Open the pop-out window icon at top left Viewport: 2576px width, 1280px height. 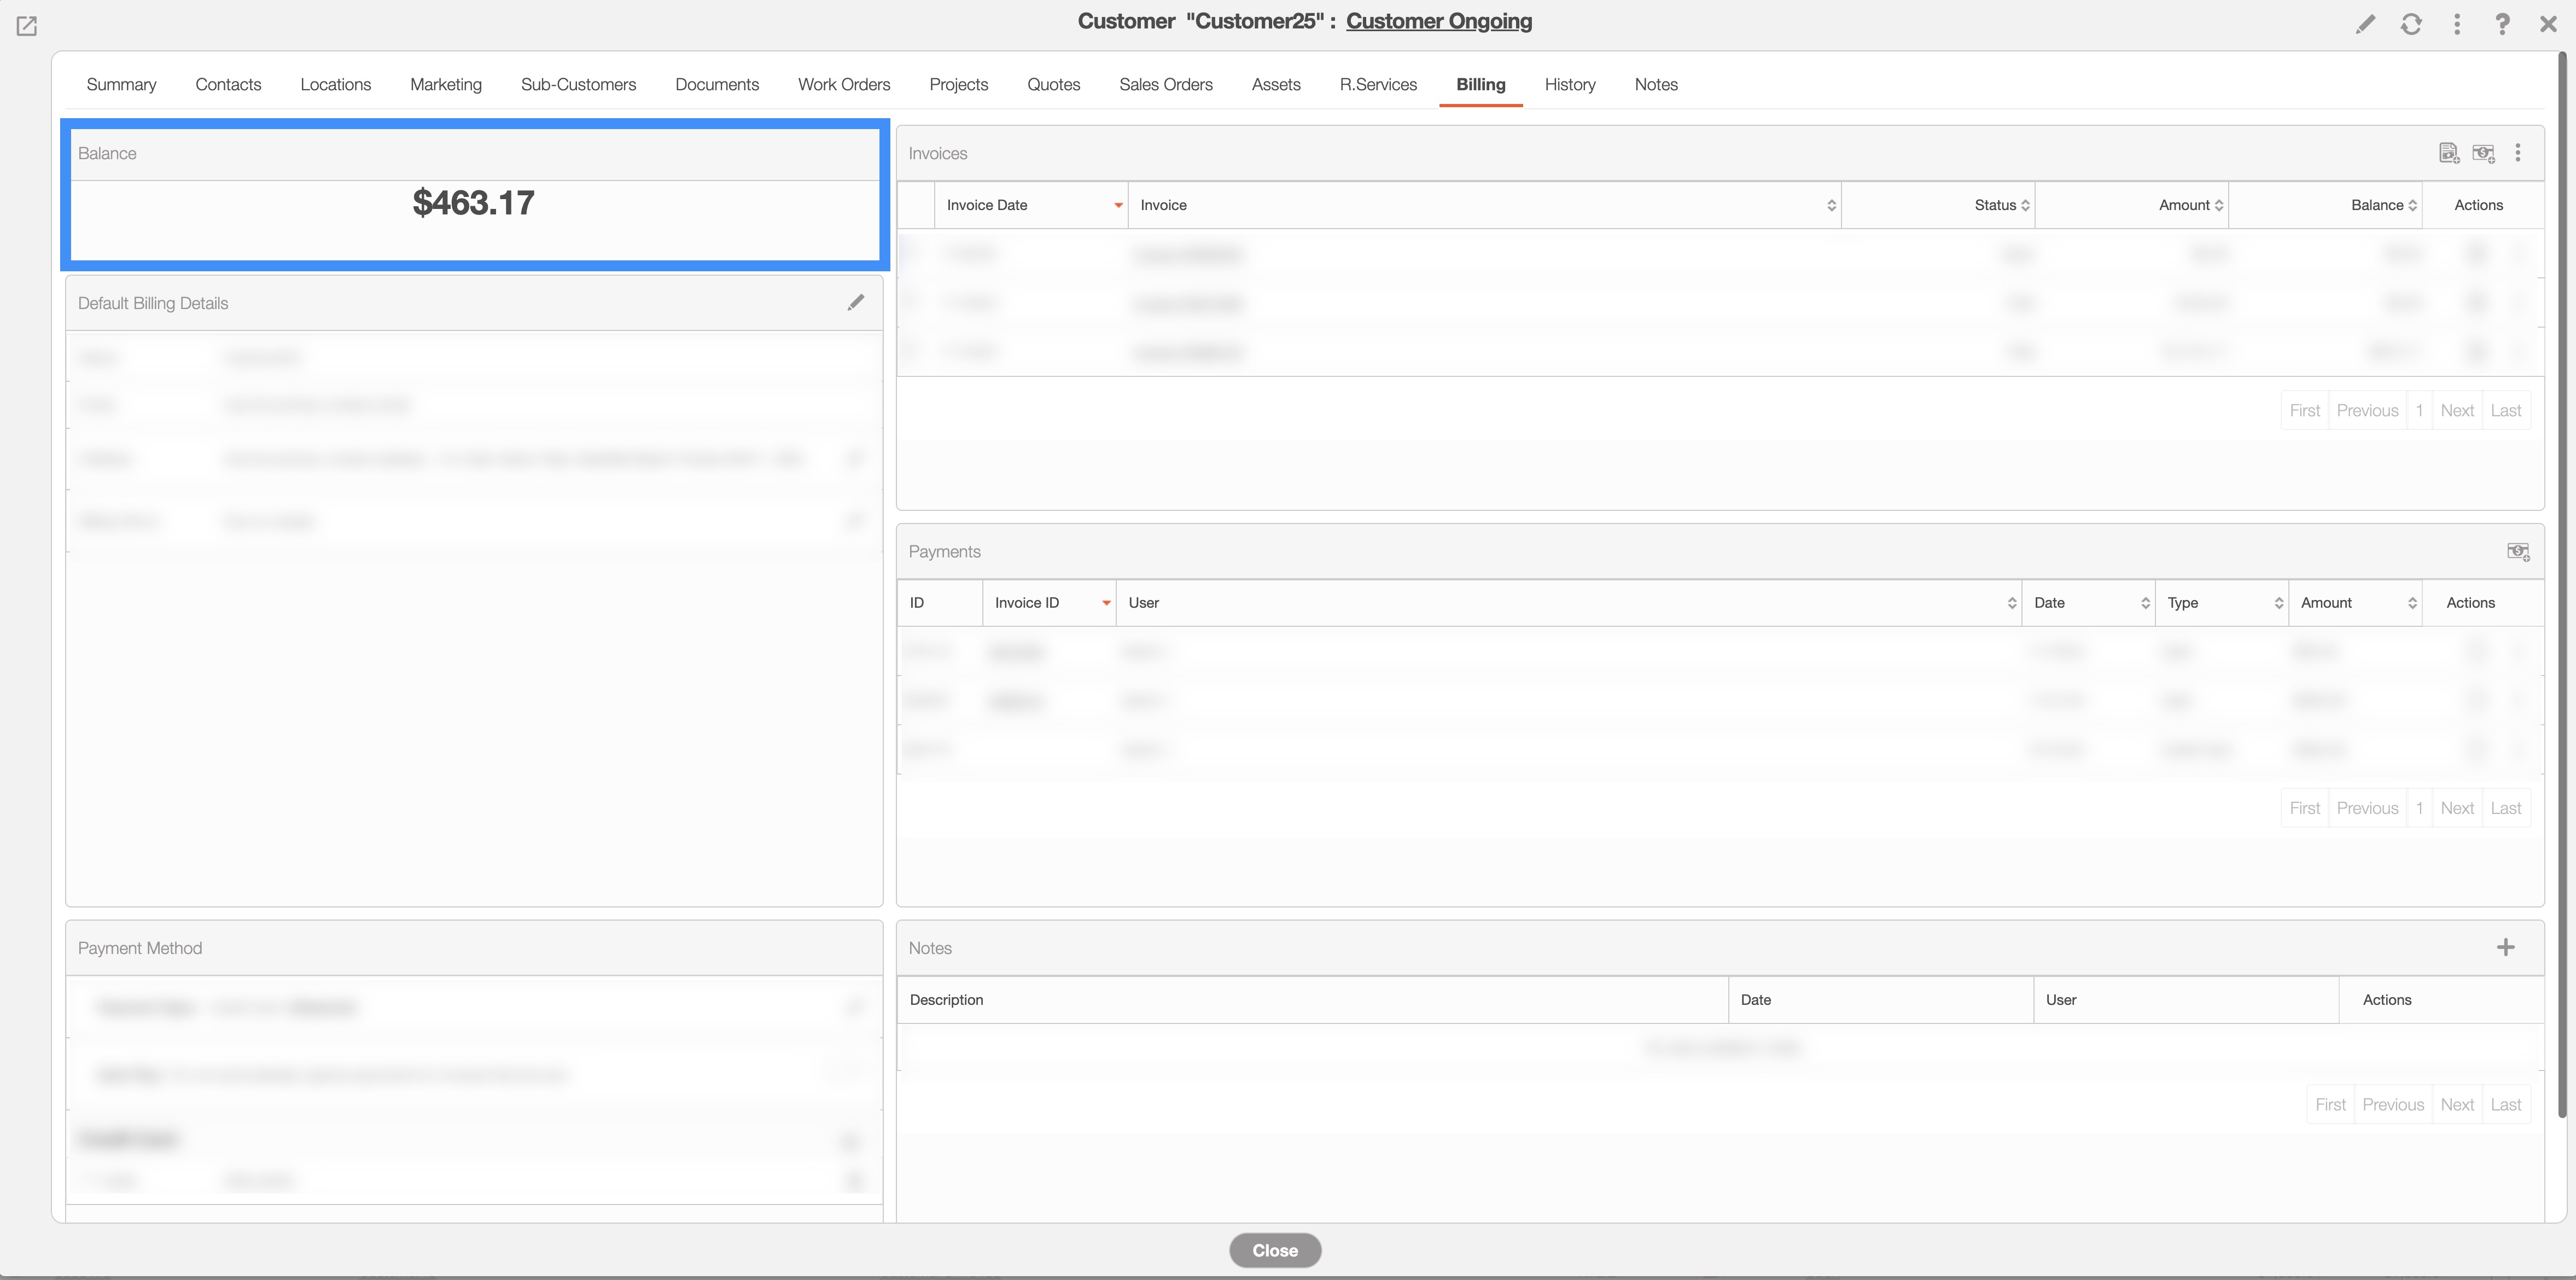tap(27, 26)
